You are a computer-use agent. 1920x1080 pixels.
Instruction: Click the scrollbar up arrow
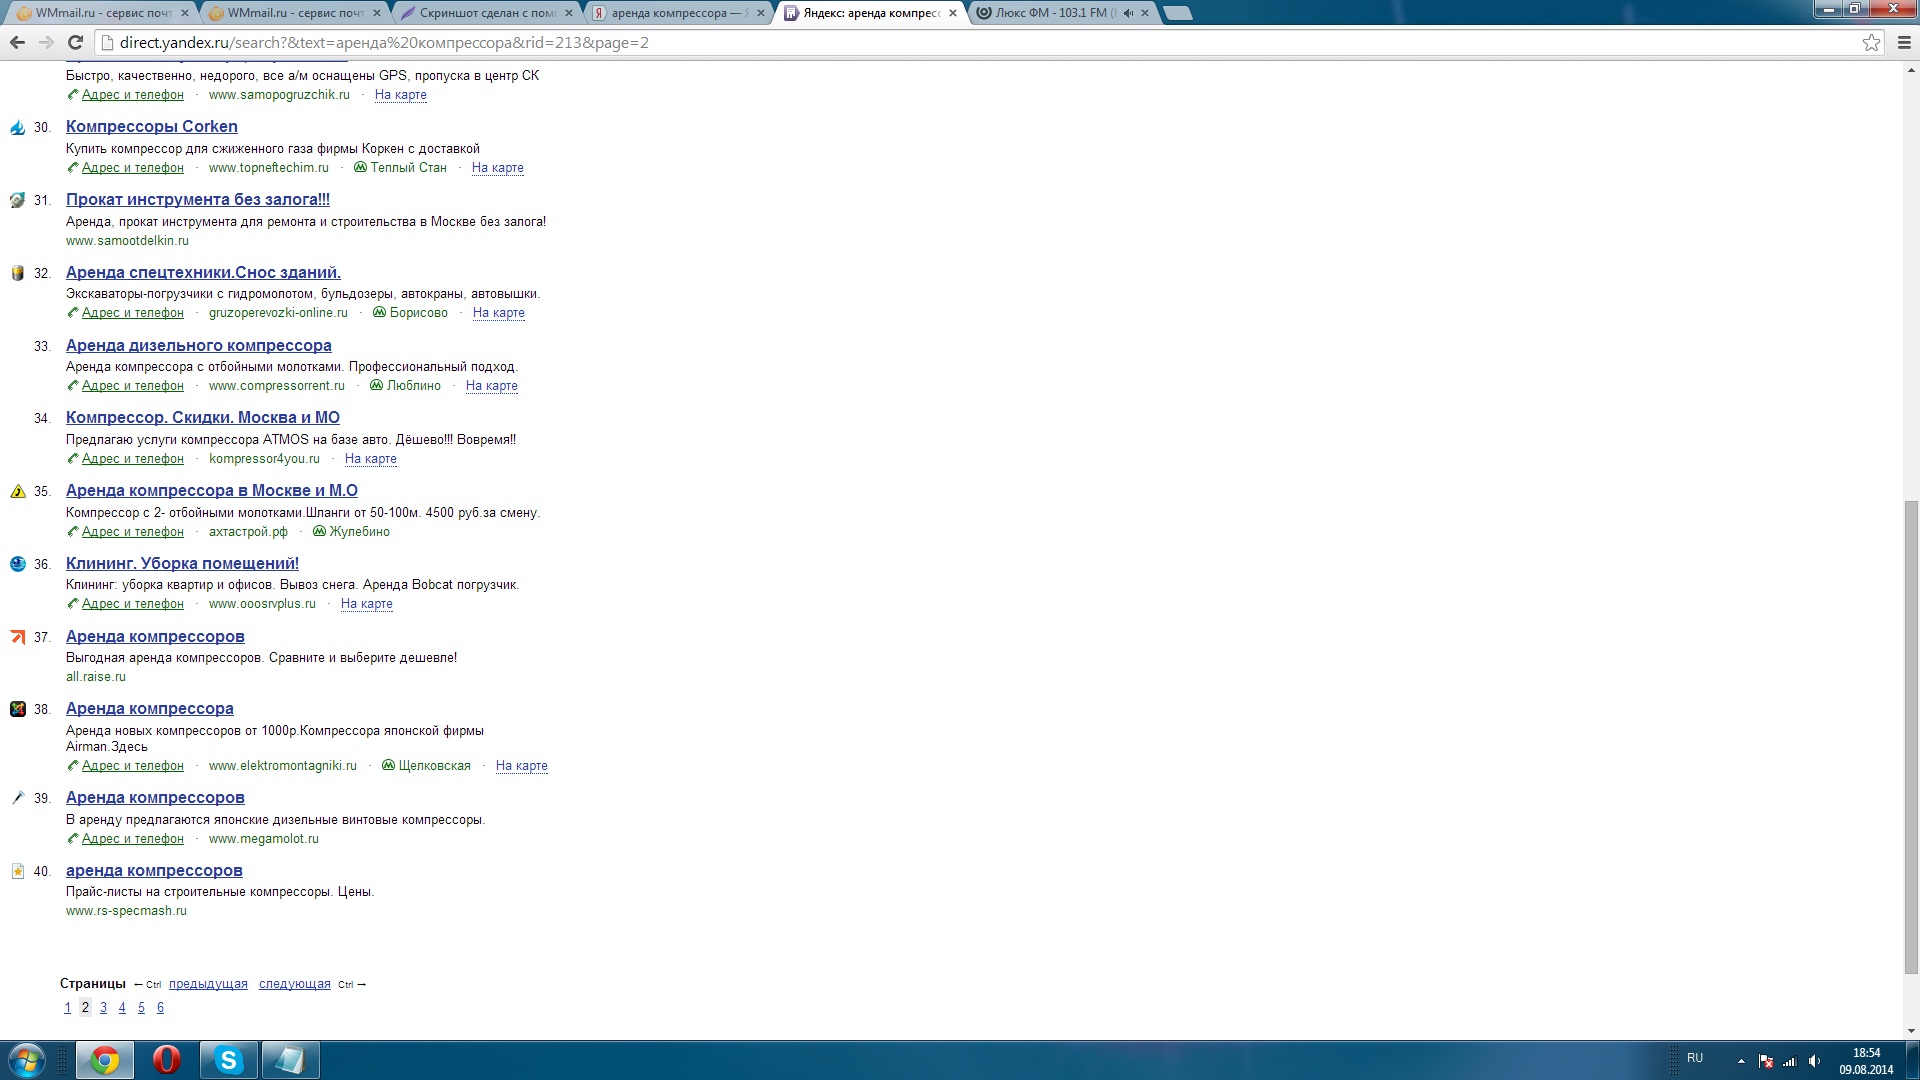(x=1911, y=71)
